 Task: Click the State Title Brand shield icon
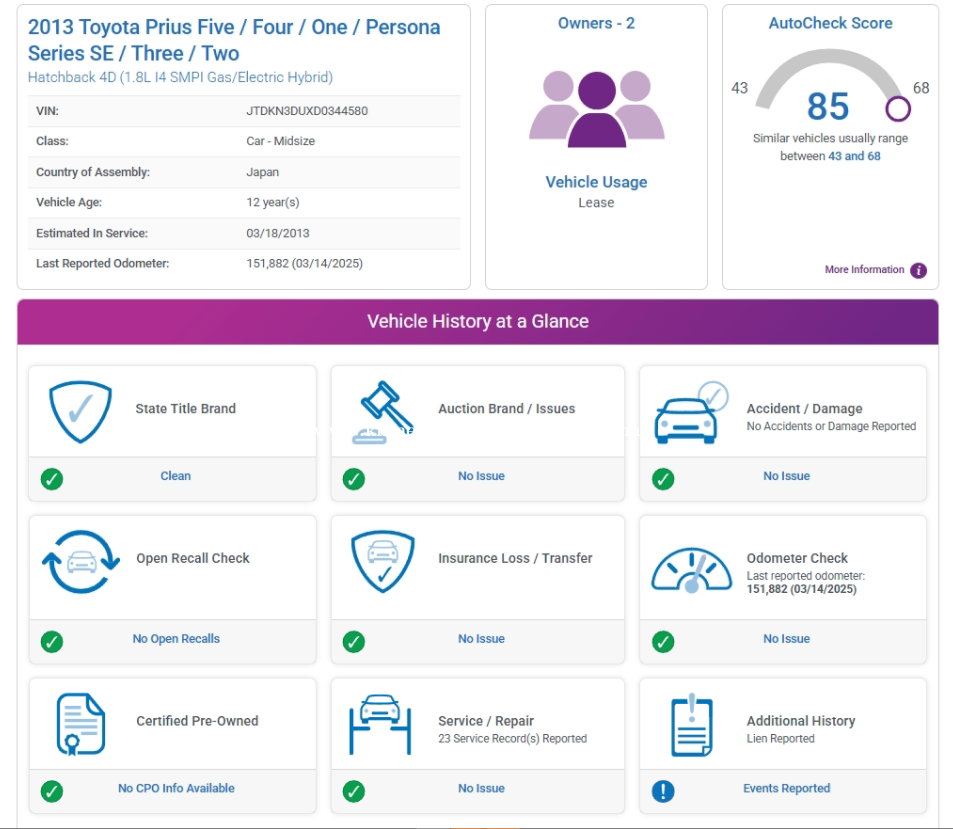80,411
